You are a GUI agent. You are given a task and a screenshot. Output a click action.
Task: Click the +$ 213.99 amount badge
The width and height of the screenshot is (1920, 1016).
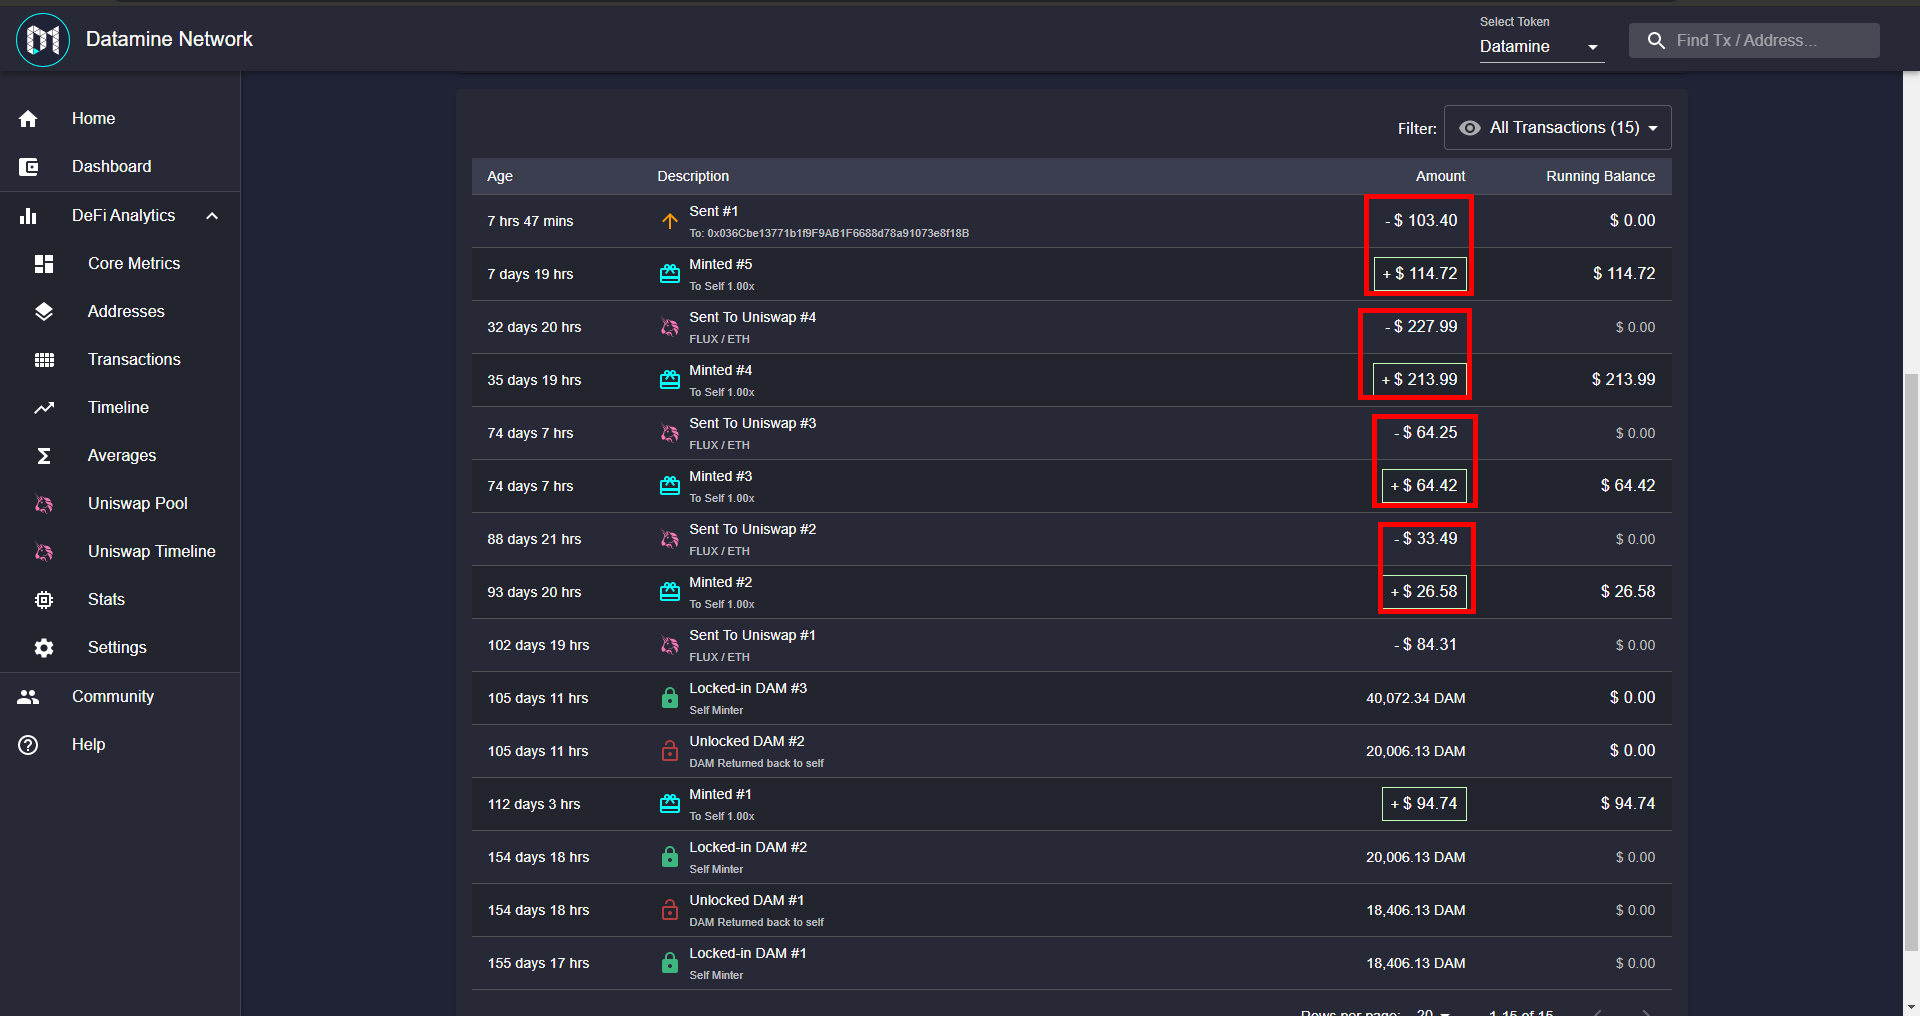click(x=1420, y=380)
